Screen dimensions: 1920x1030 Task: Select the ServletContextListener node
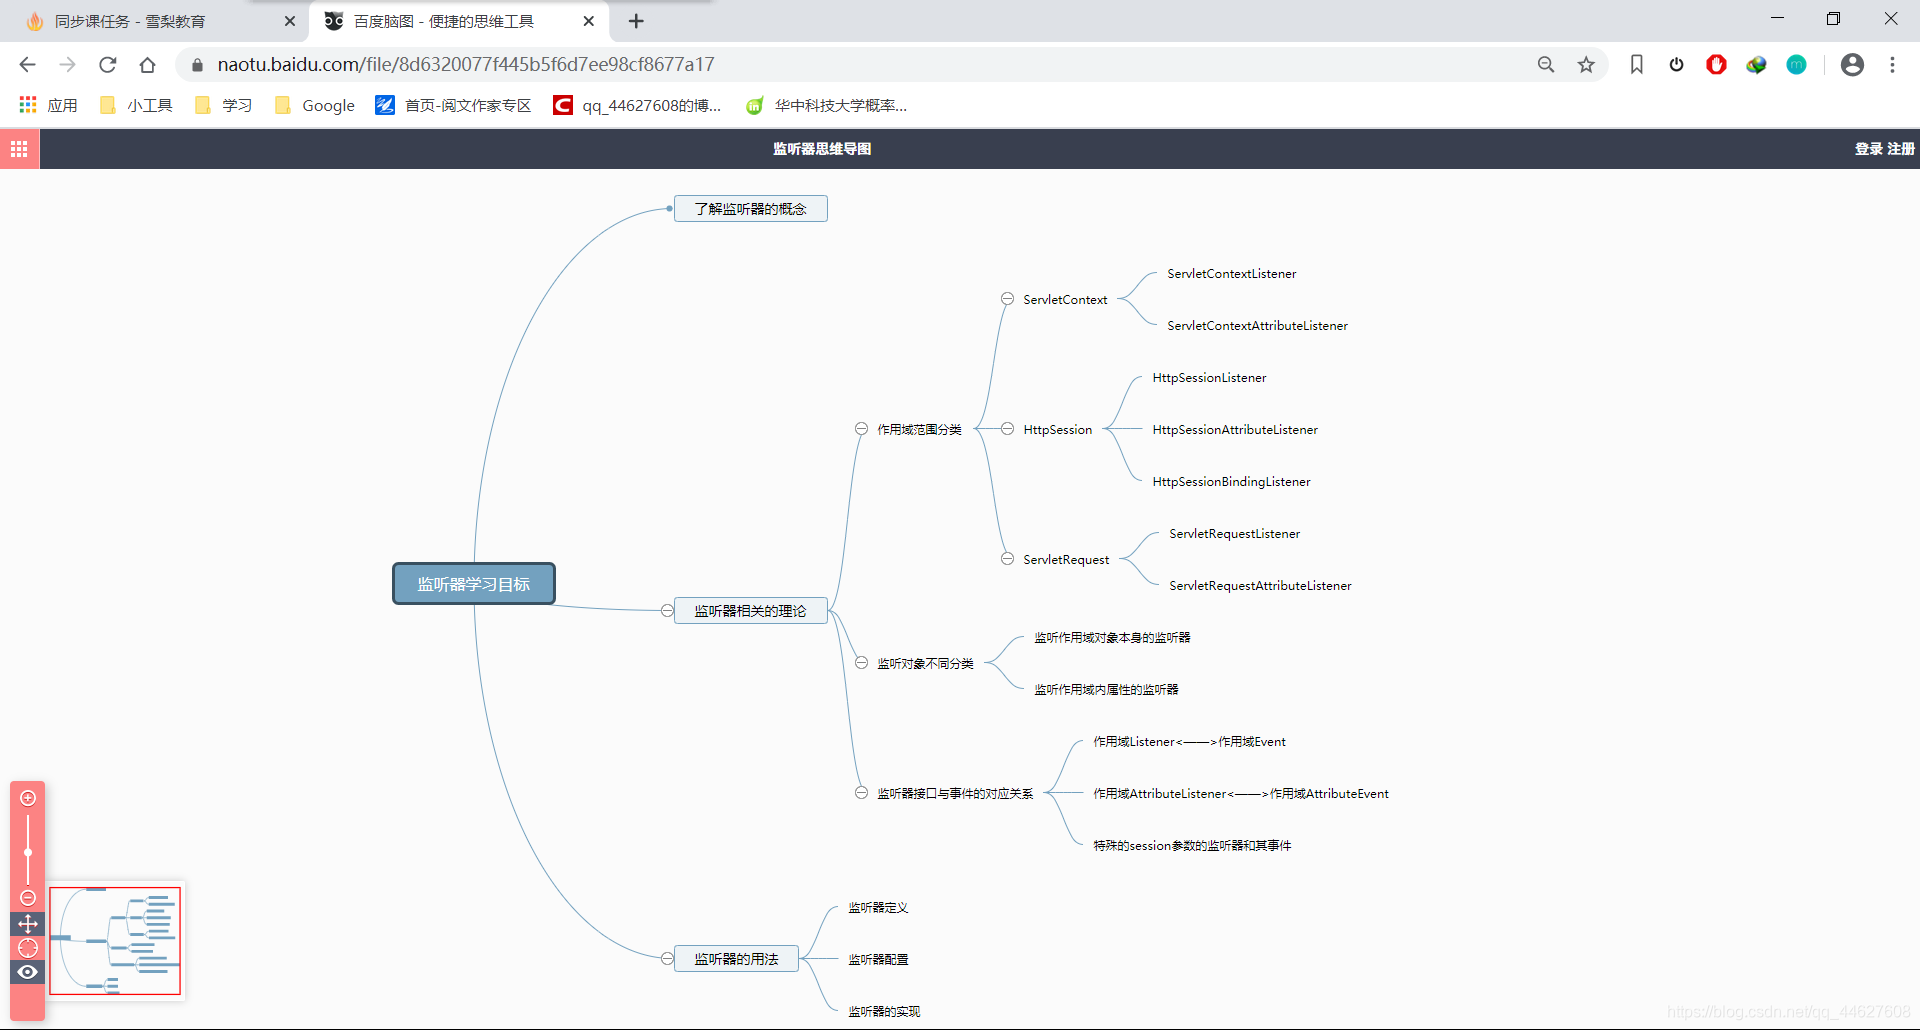click(x=1232, y=274)
